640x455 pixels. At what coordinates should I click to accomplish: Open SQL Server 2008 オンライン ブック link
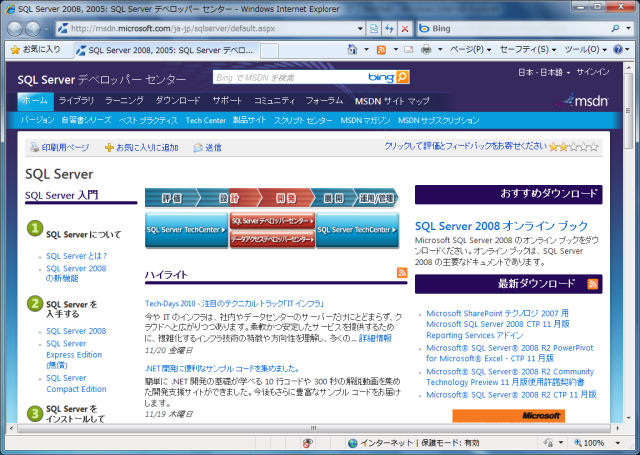pos(502,226)
